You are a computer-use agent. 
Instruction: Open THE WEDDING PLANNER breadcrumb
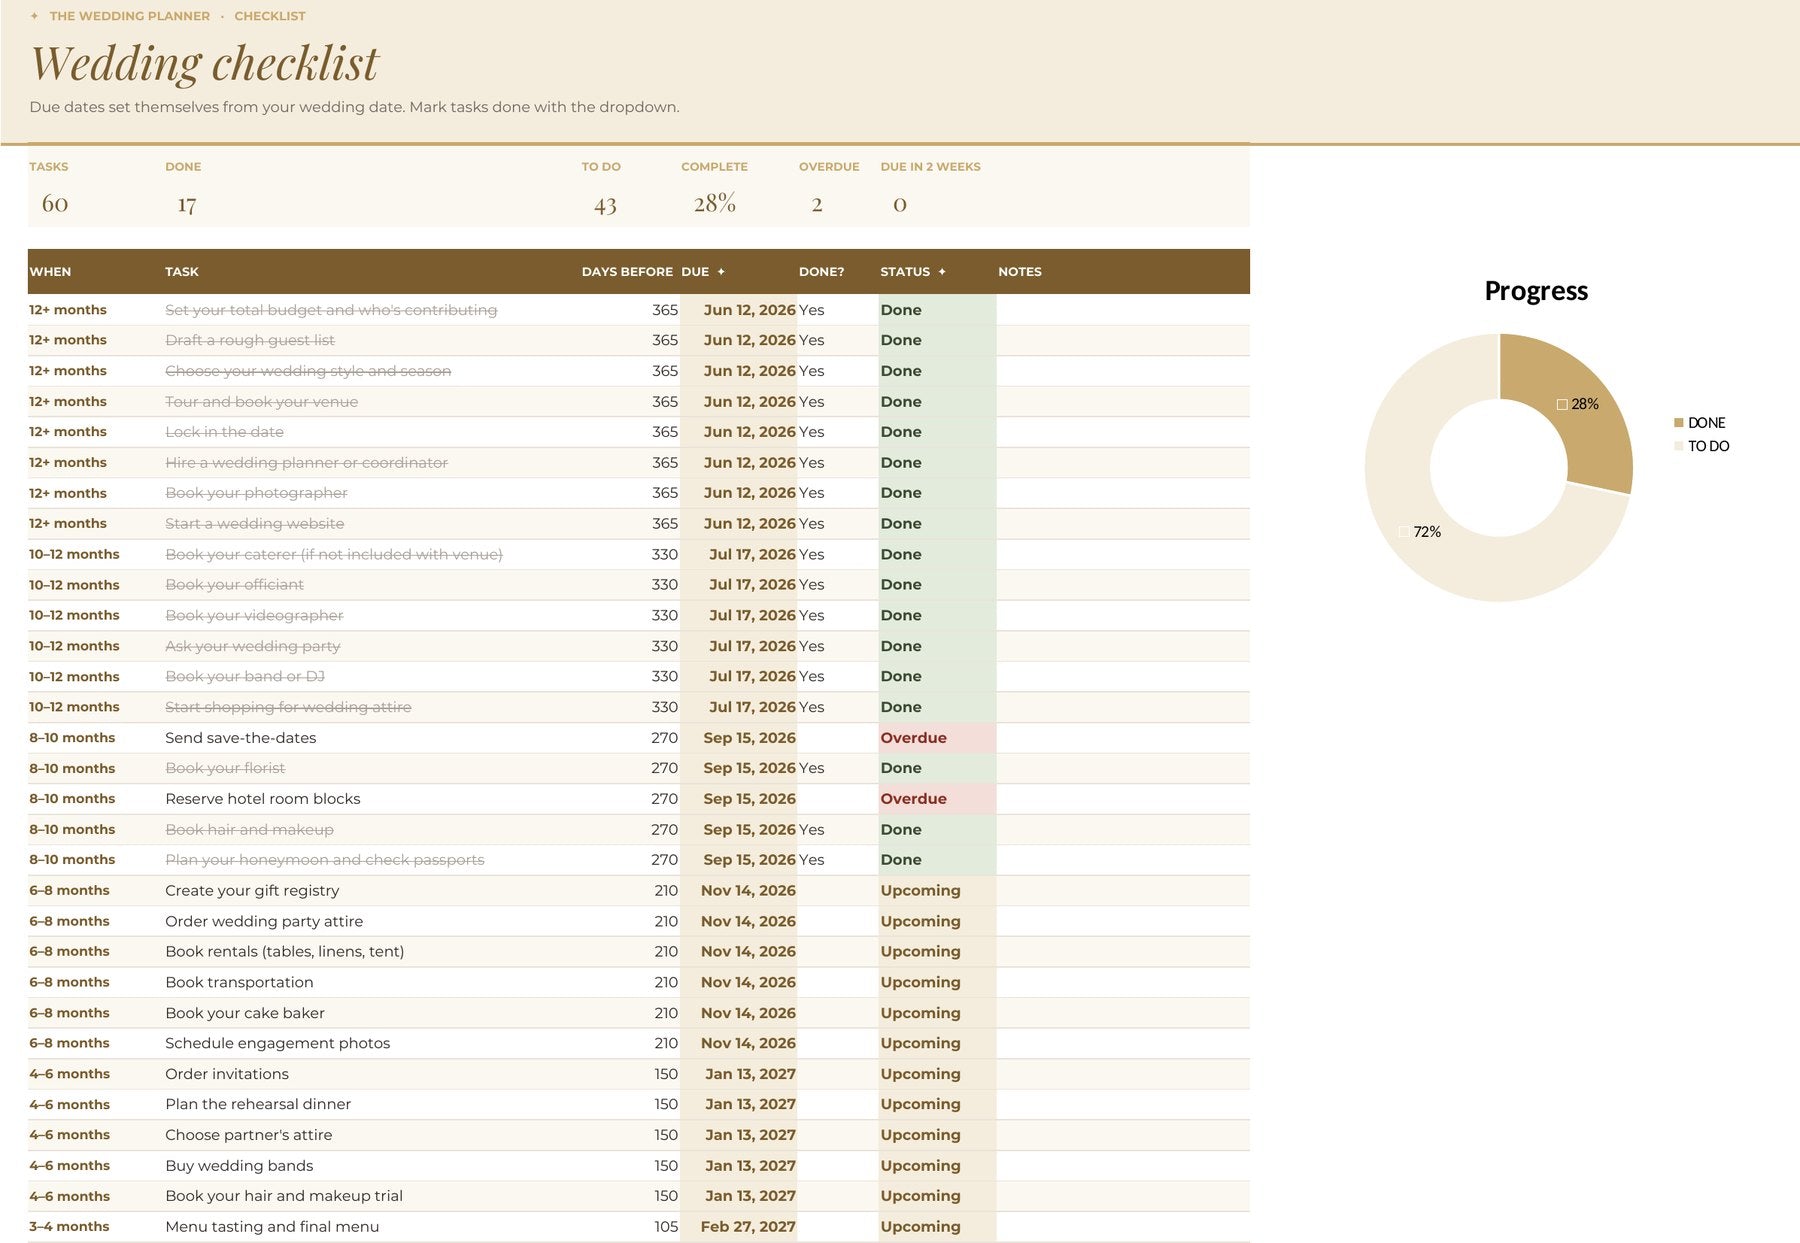[130, 16]
